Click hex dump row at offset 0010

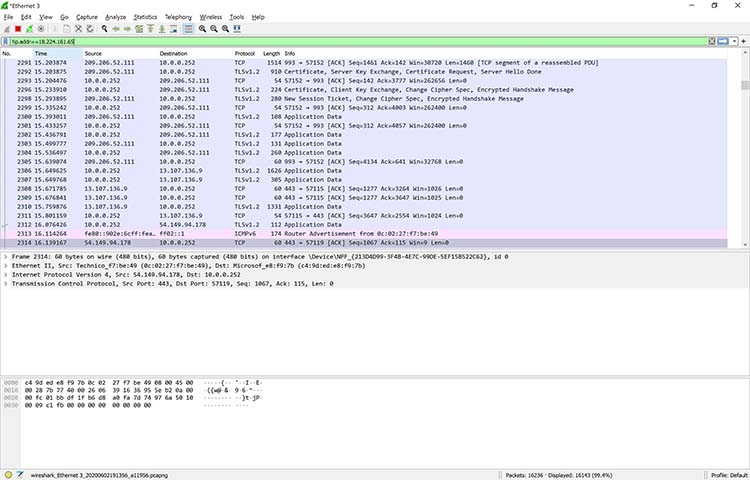coord(134,390)
